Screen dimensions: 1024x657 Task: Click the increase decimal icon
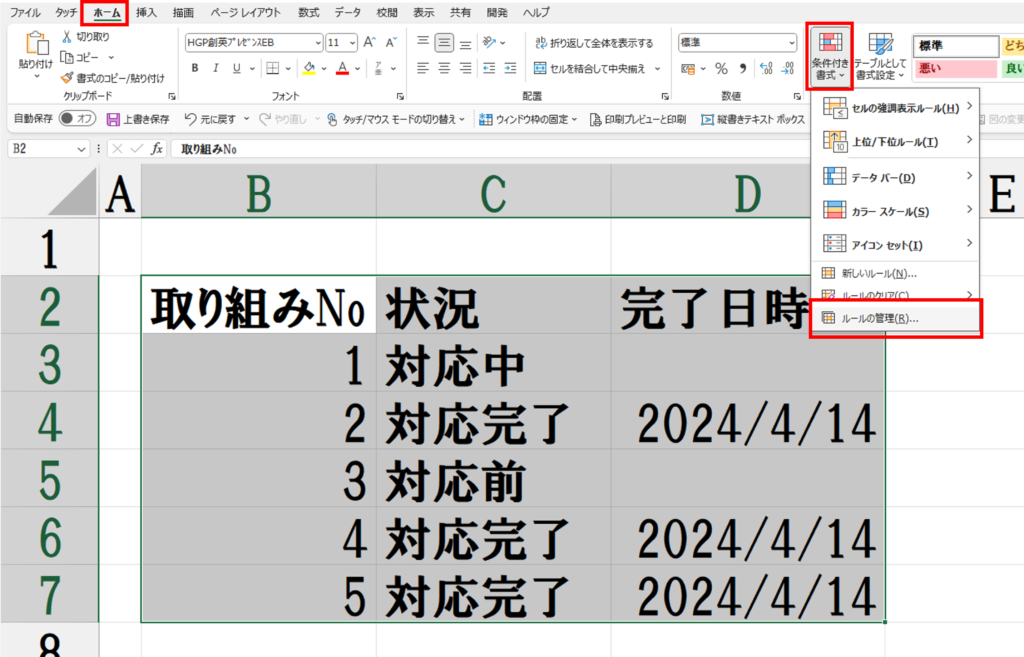(x=767, y=68)
